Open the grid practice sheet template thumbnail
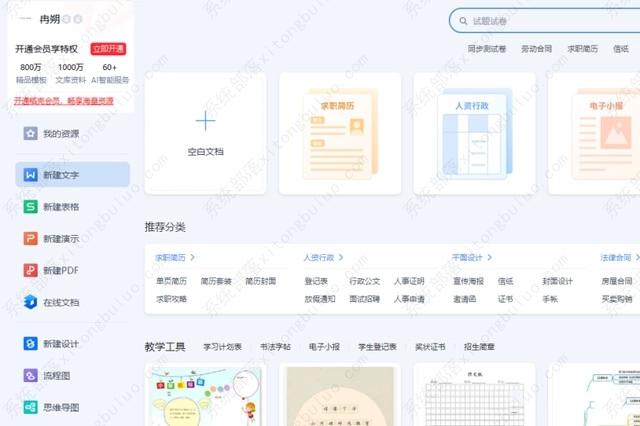This screenshot has width=640, height=426. point(474,395)
